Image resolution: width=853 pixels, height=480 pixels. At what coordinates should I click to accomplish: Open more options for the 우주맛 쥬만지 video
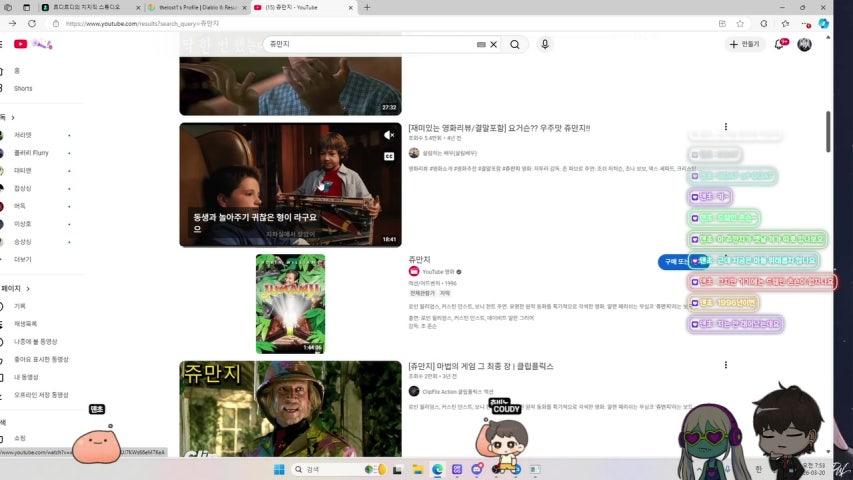tap(726, 127)
